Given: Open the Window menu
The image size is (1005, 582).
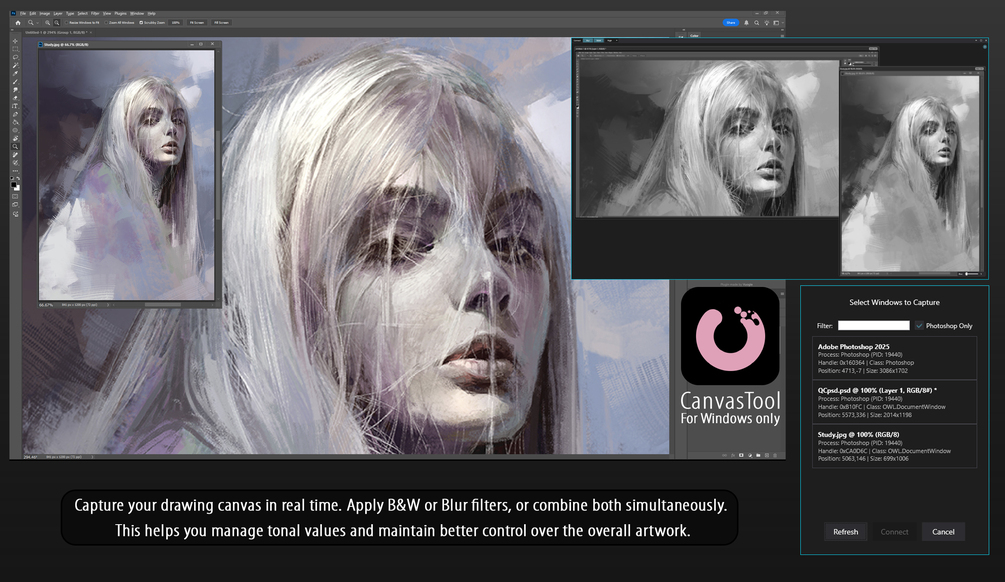Looking at the screenshot, I should pos(137,13).
